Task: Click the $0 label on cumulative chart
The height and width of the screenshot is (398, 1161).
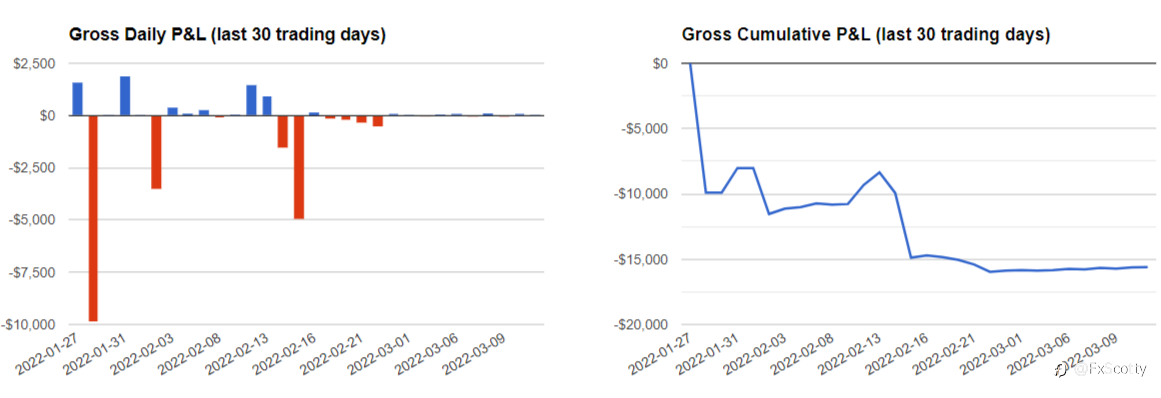Action: 659,64
